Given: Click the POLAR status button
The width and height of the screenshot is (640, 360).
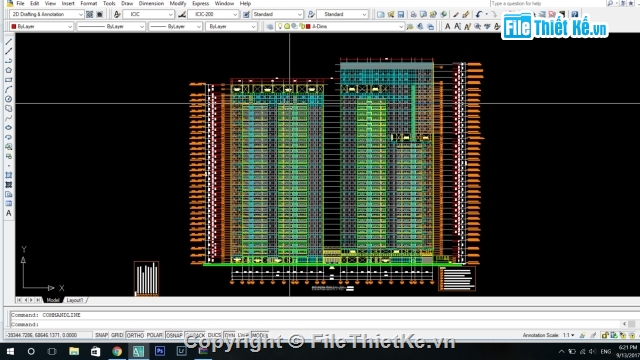Looking at the screenshot, I should pyautogui.click(x=155, y=335).
